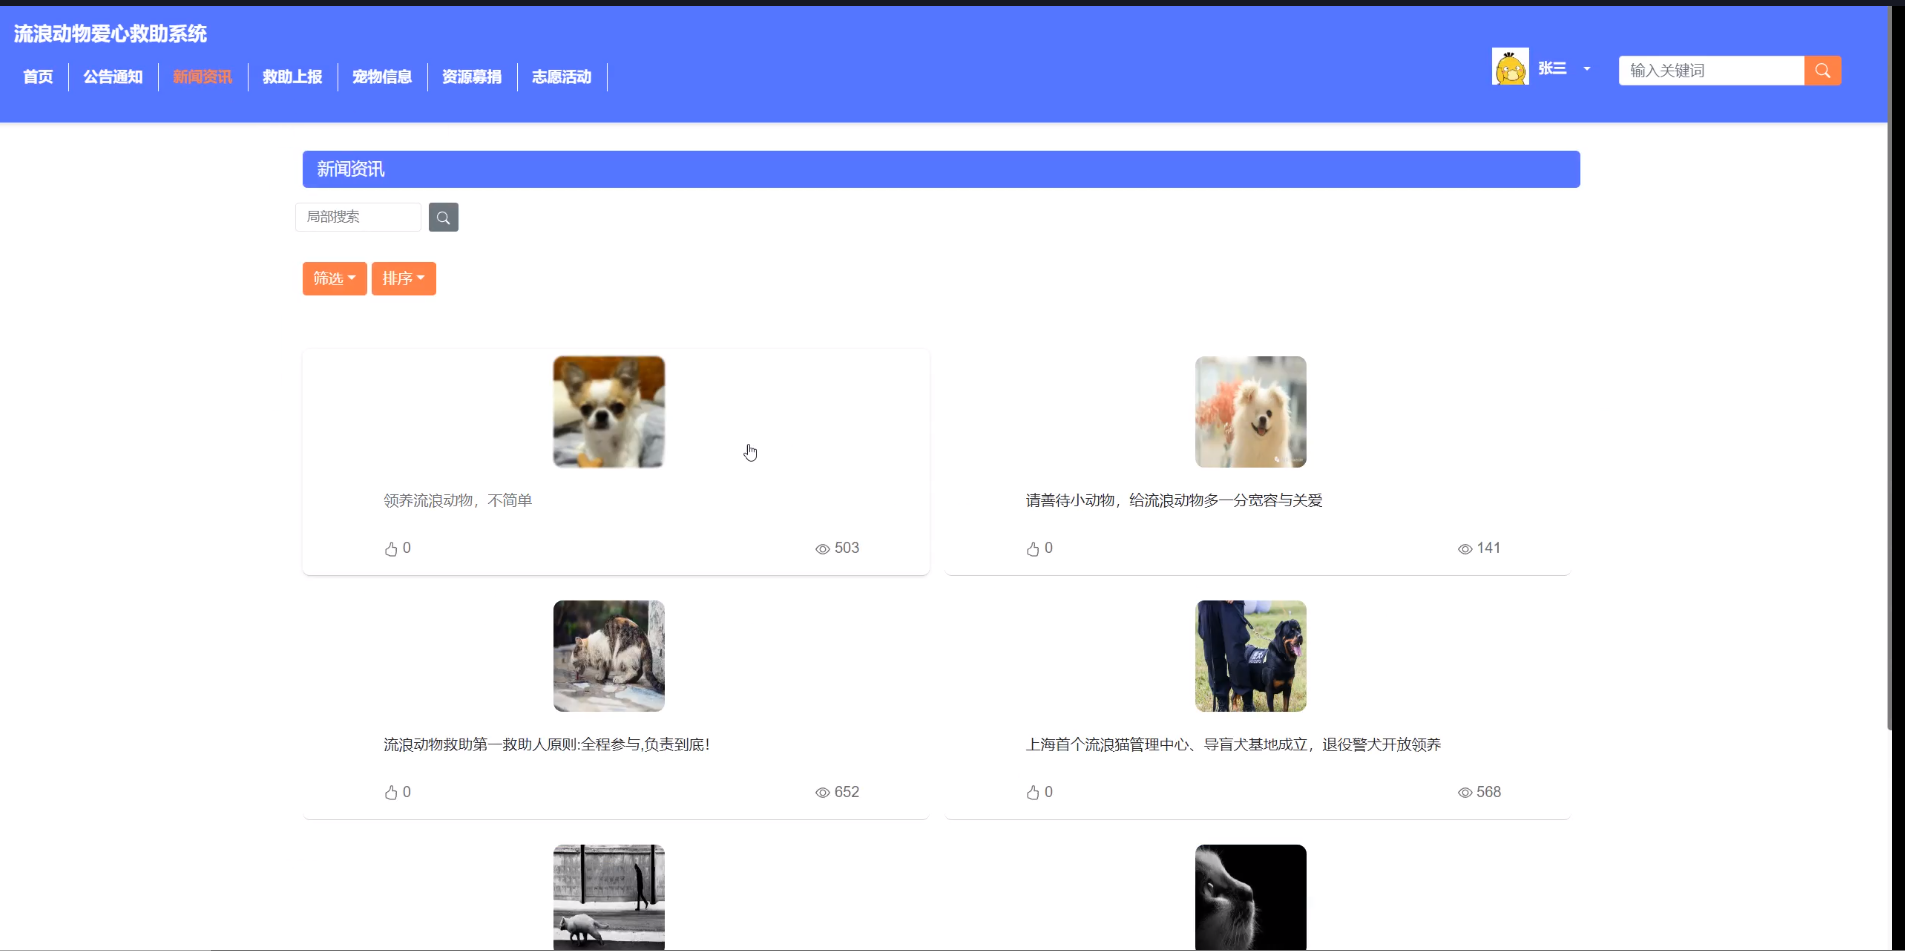Click the view-count eye icon showing 503

822,549
